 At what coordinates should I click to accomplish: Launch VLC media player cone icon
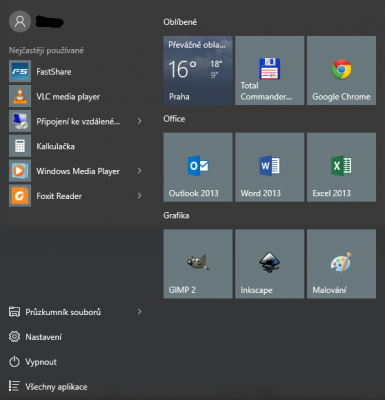tap(20, 96)
